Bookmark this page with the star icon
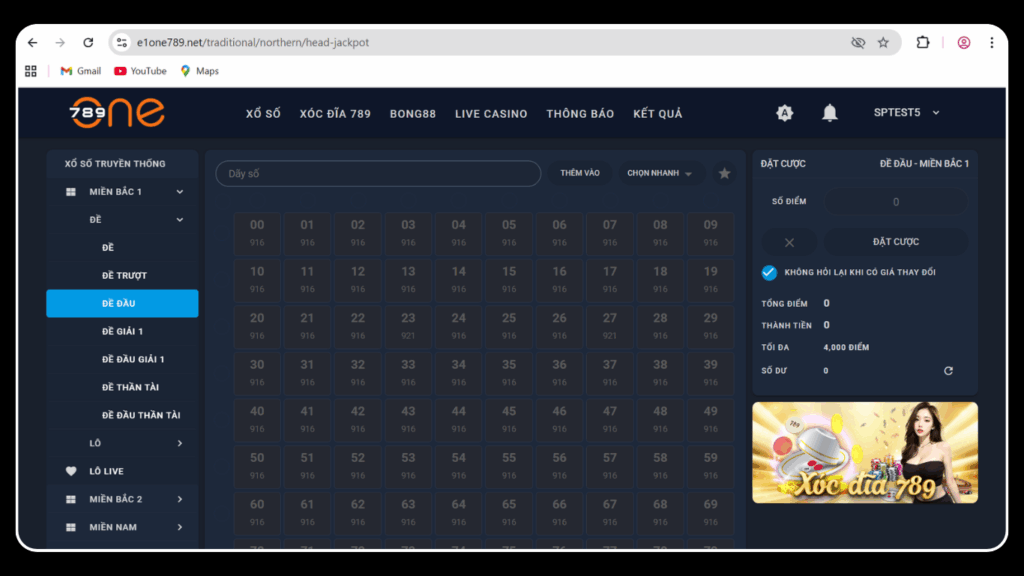This screenshot has width=1024, height=576. (x=883, y=43)
